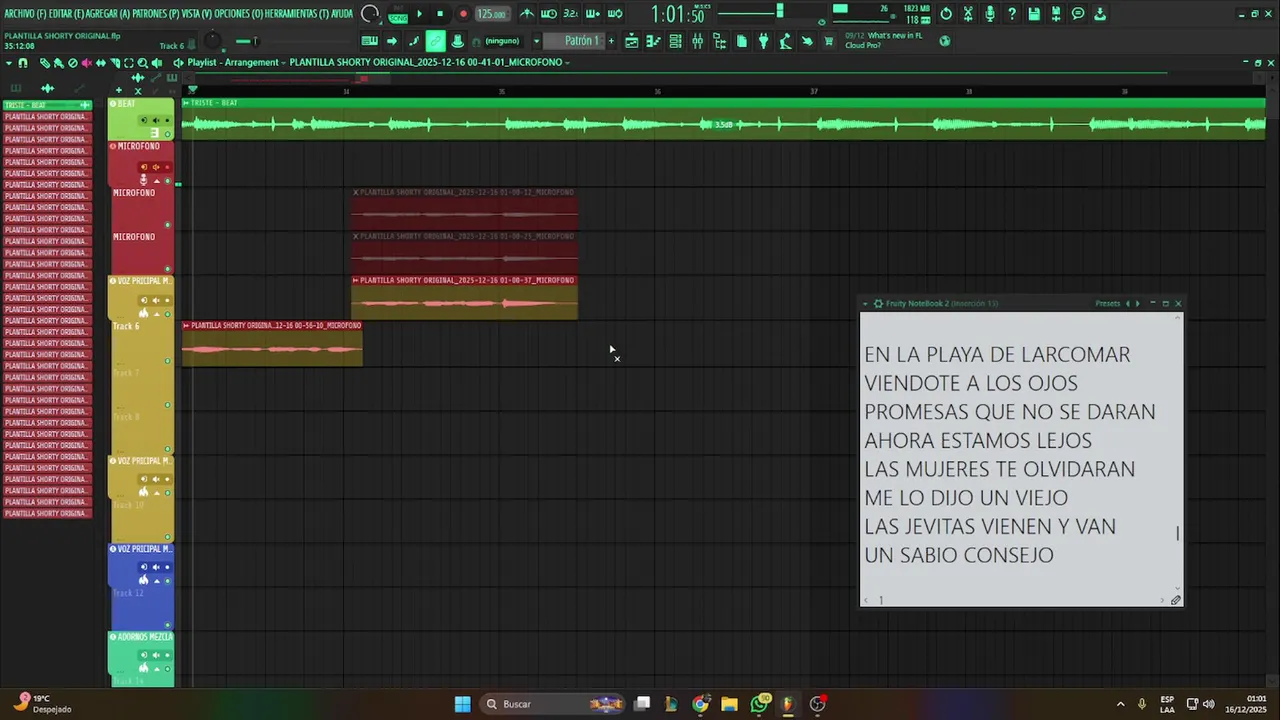This screenshot has height=720, width=1280.
Task: Mute the BEAT track green dot
Action: tap(167, 134)
